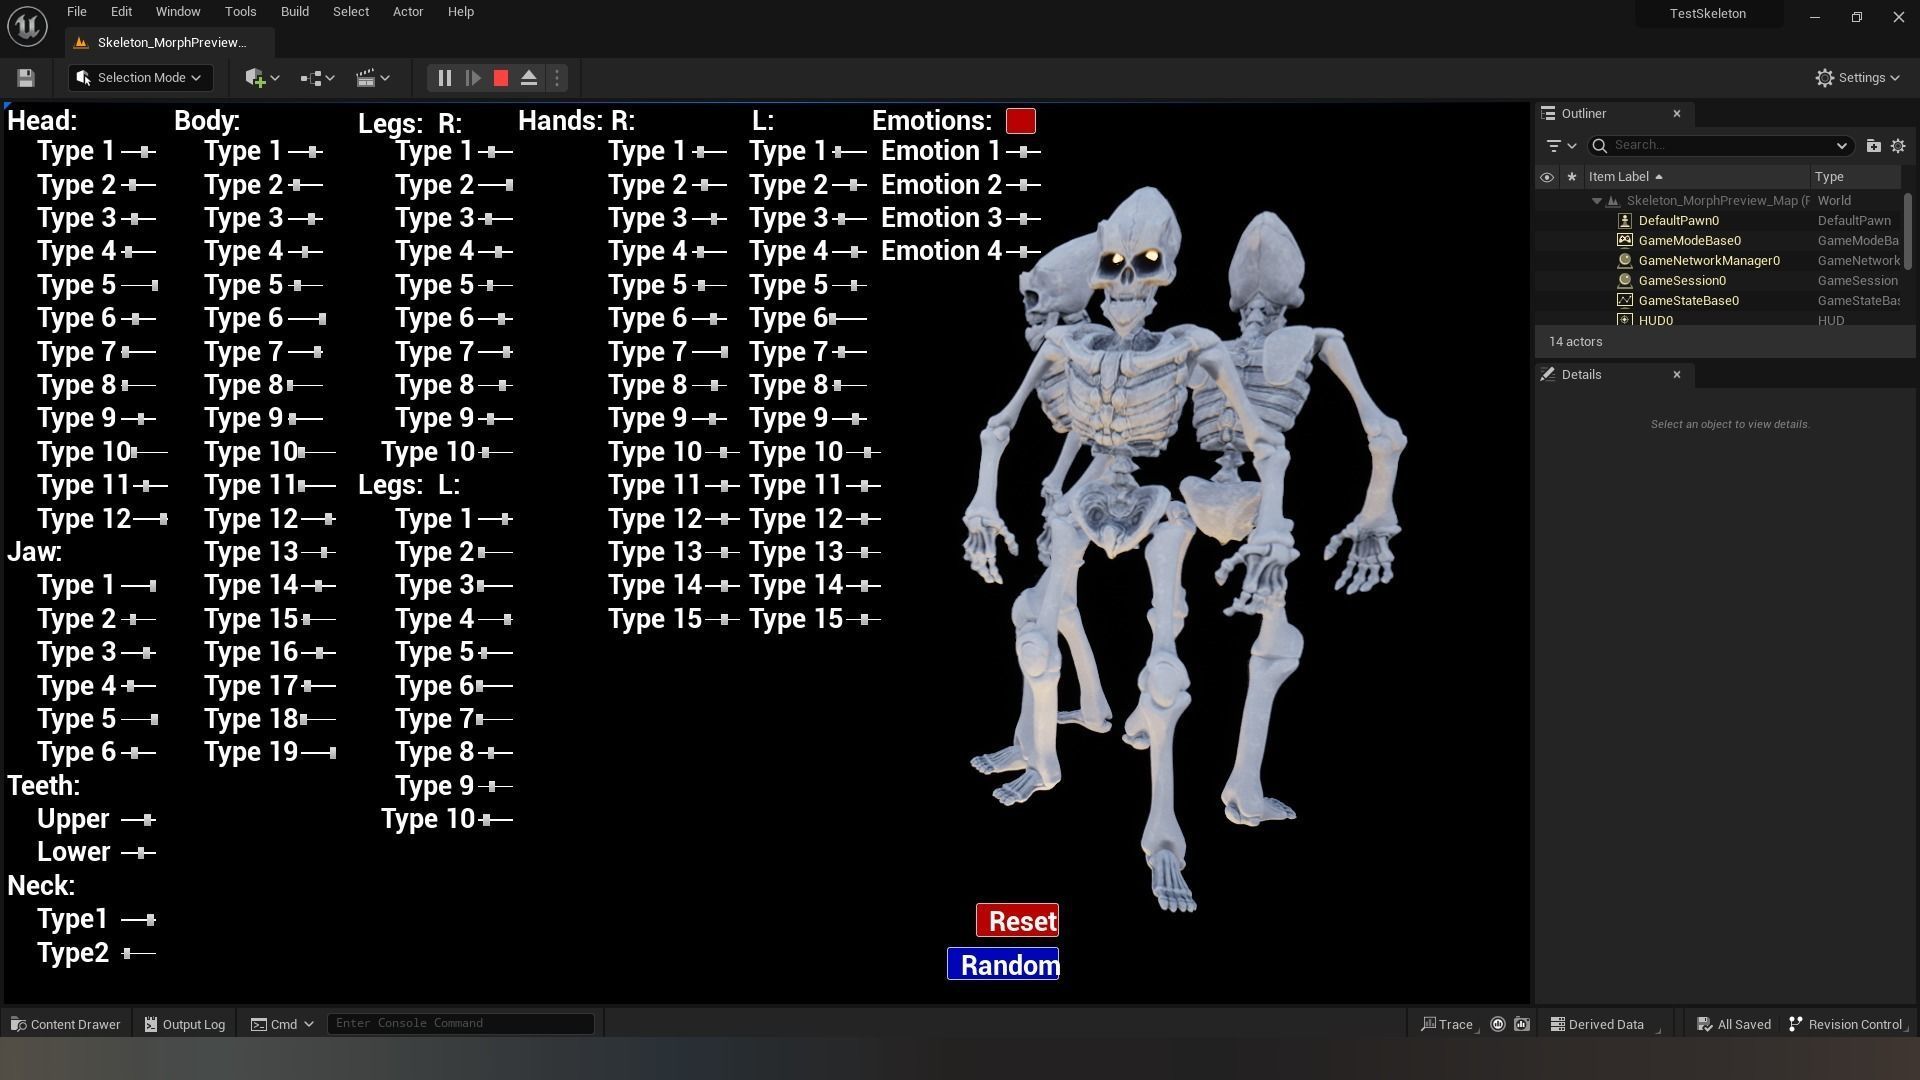
Task: Open Outliner settings gear
Action: (x=1898, y=146)
